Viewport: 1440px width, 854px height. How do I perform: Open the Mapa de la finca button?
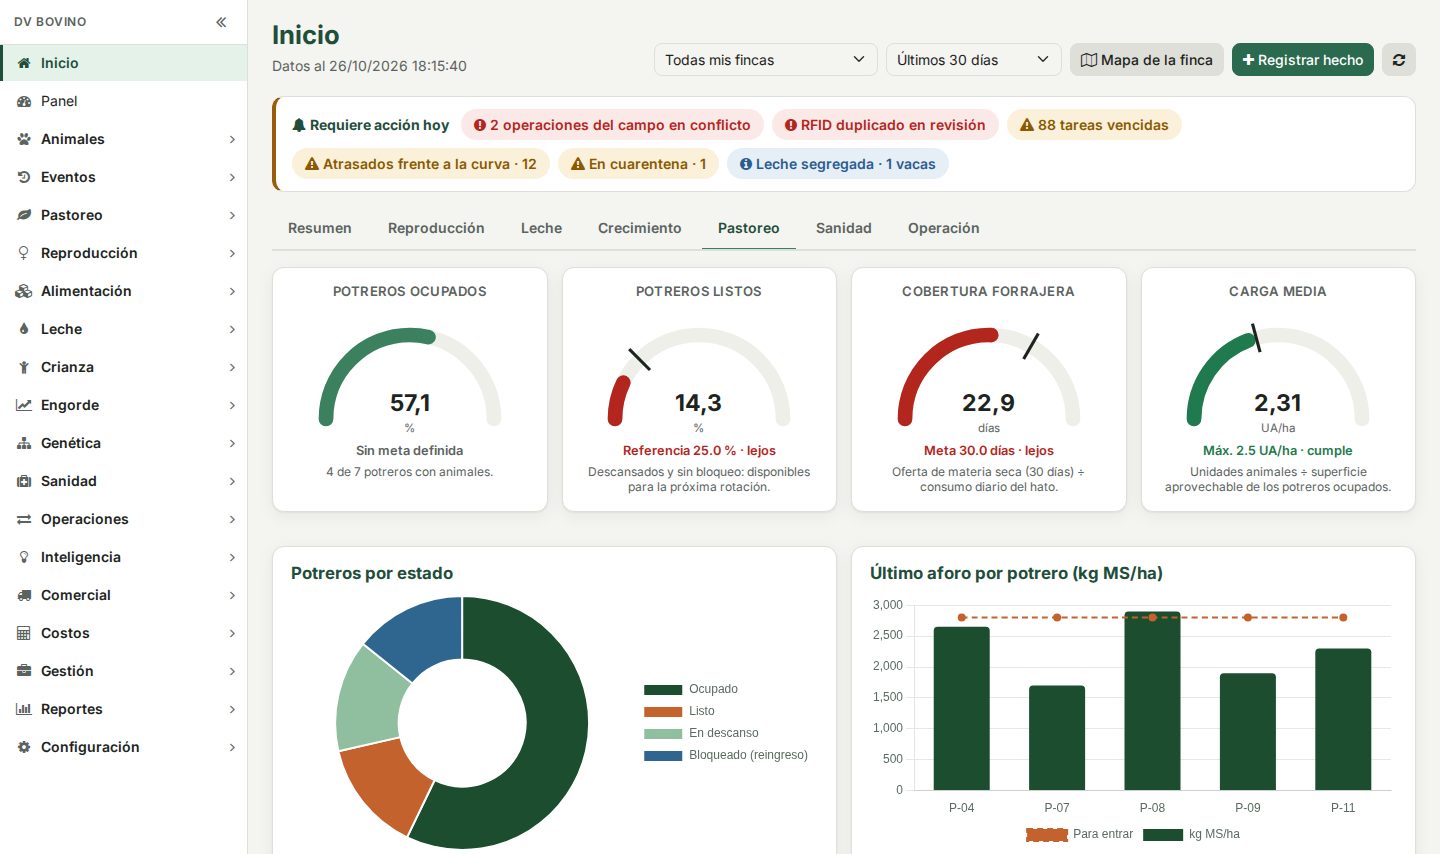point(1147,60)
